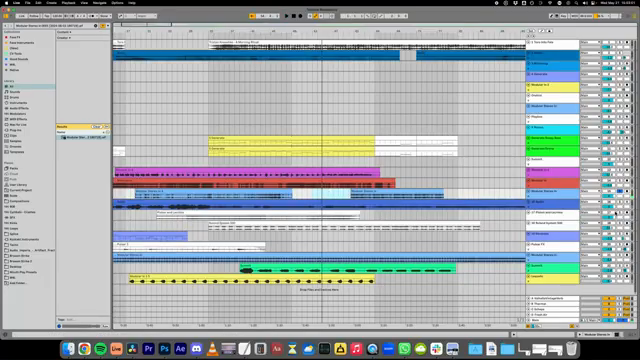Arm the 4 Generate track
Viewport: 640px width, 360px height.
627,74
